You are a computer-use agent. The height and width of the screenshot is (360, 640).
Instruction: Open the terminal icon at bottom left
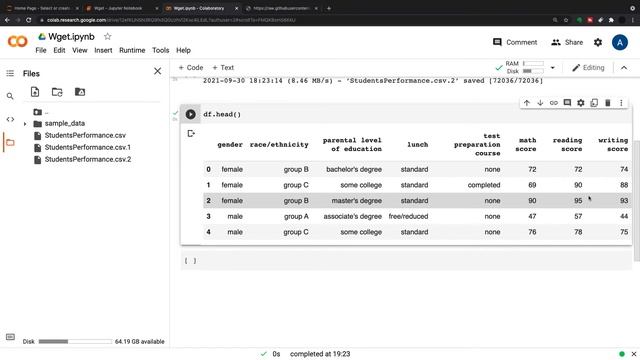coord(10,337)
